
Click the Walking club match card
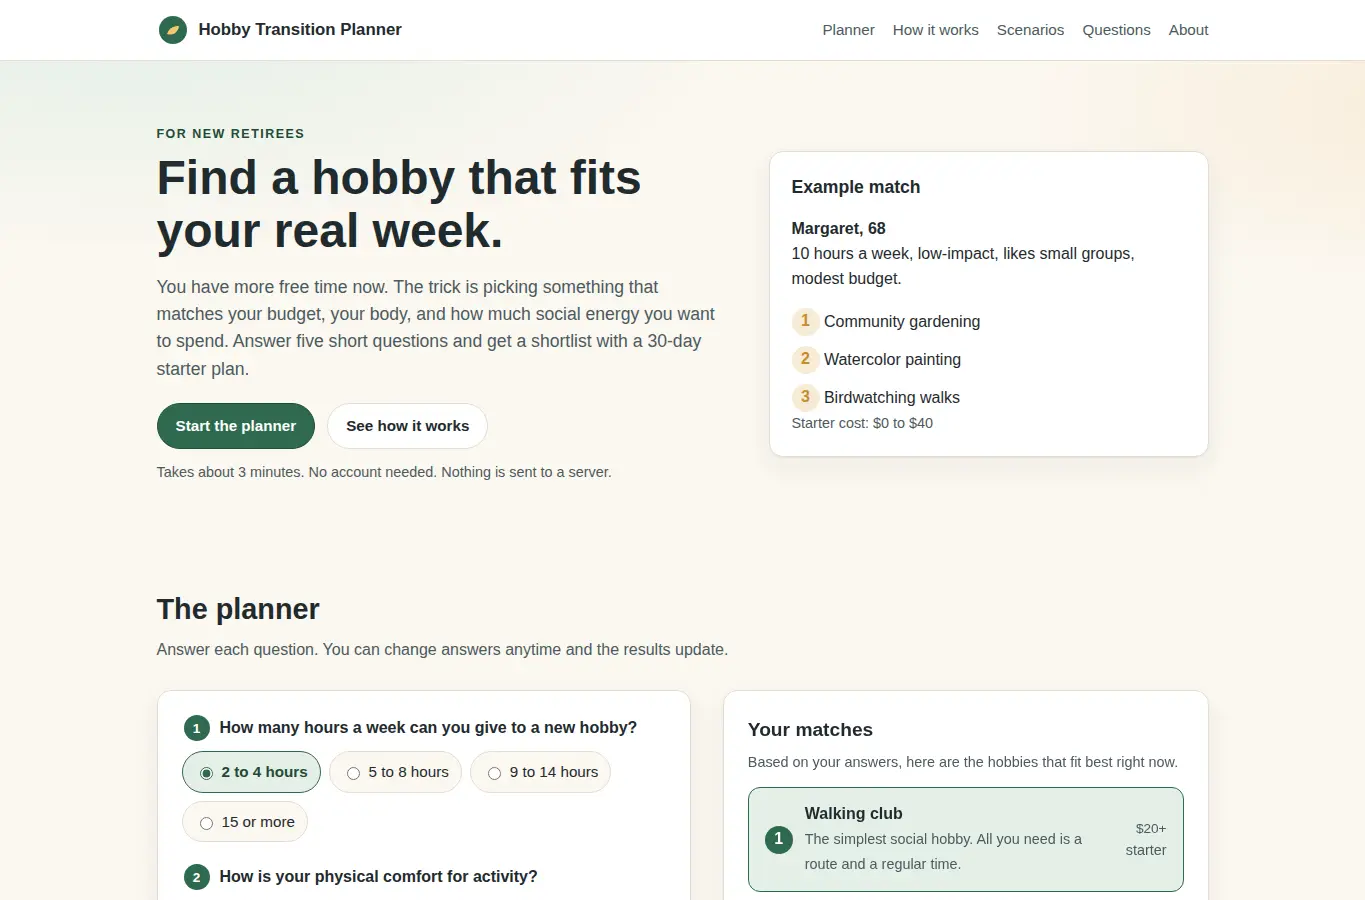coord(966,839)
